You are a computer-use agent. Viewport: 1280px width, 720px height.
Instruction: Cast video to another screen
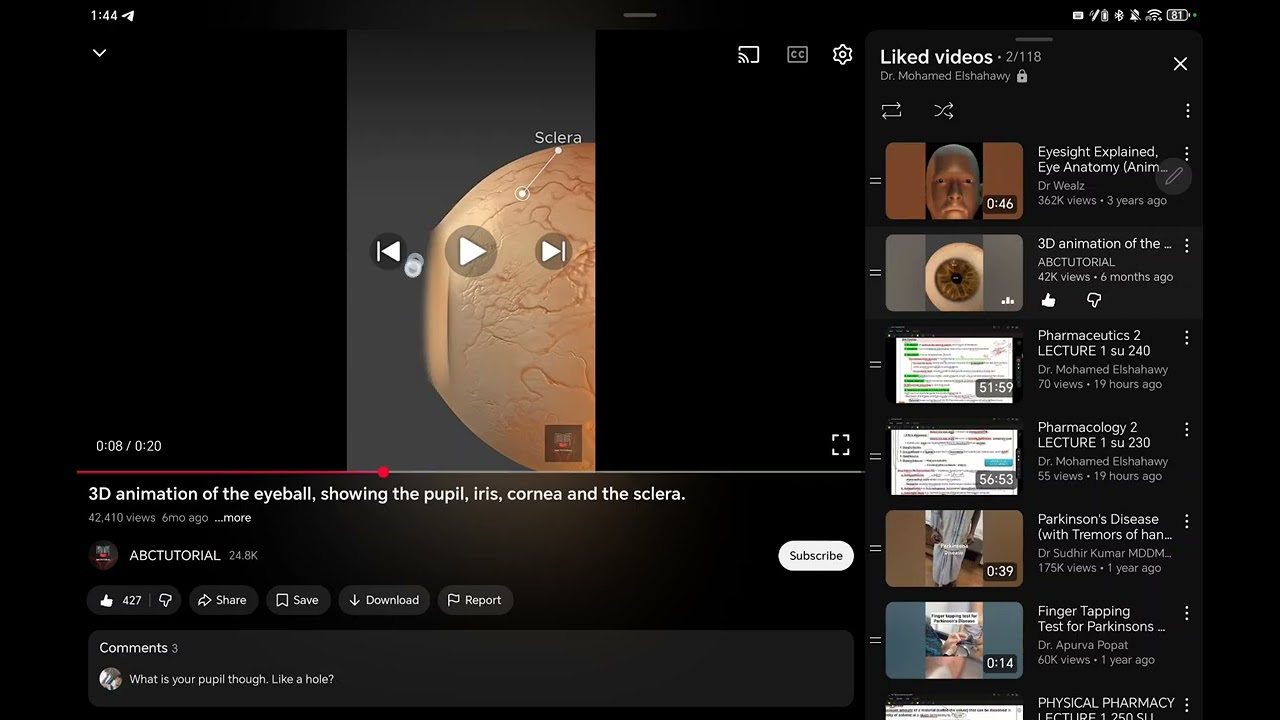tap(748, 55)
